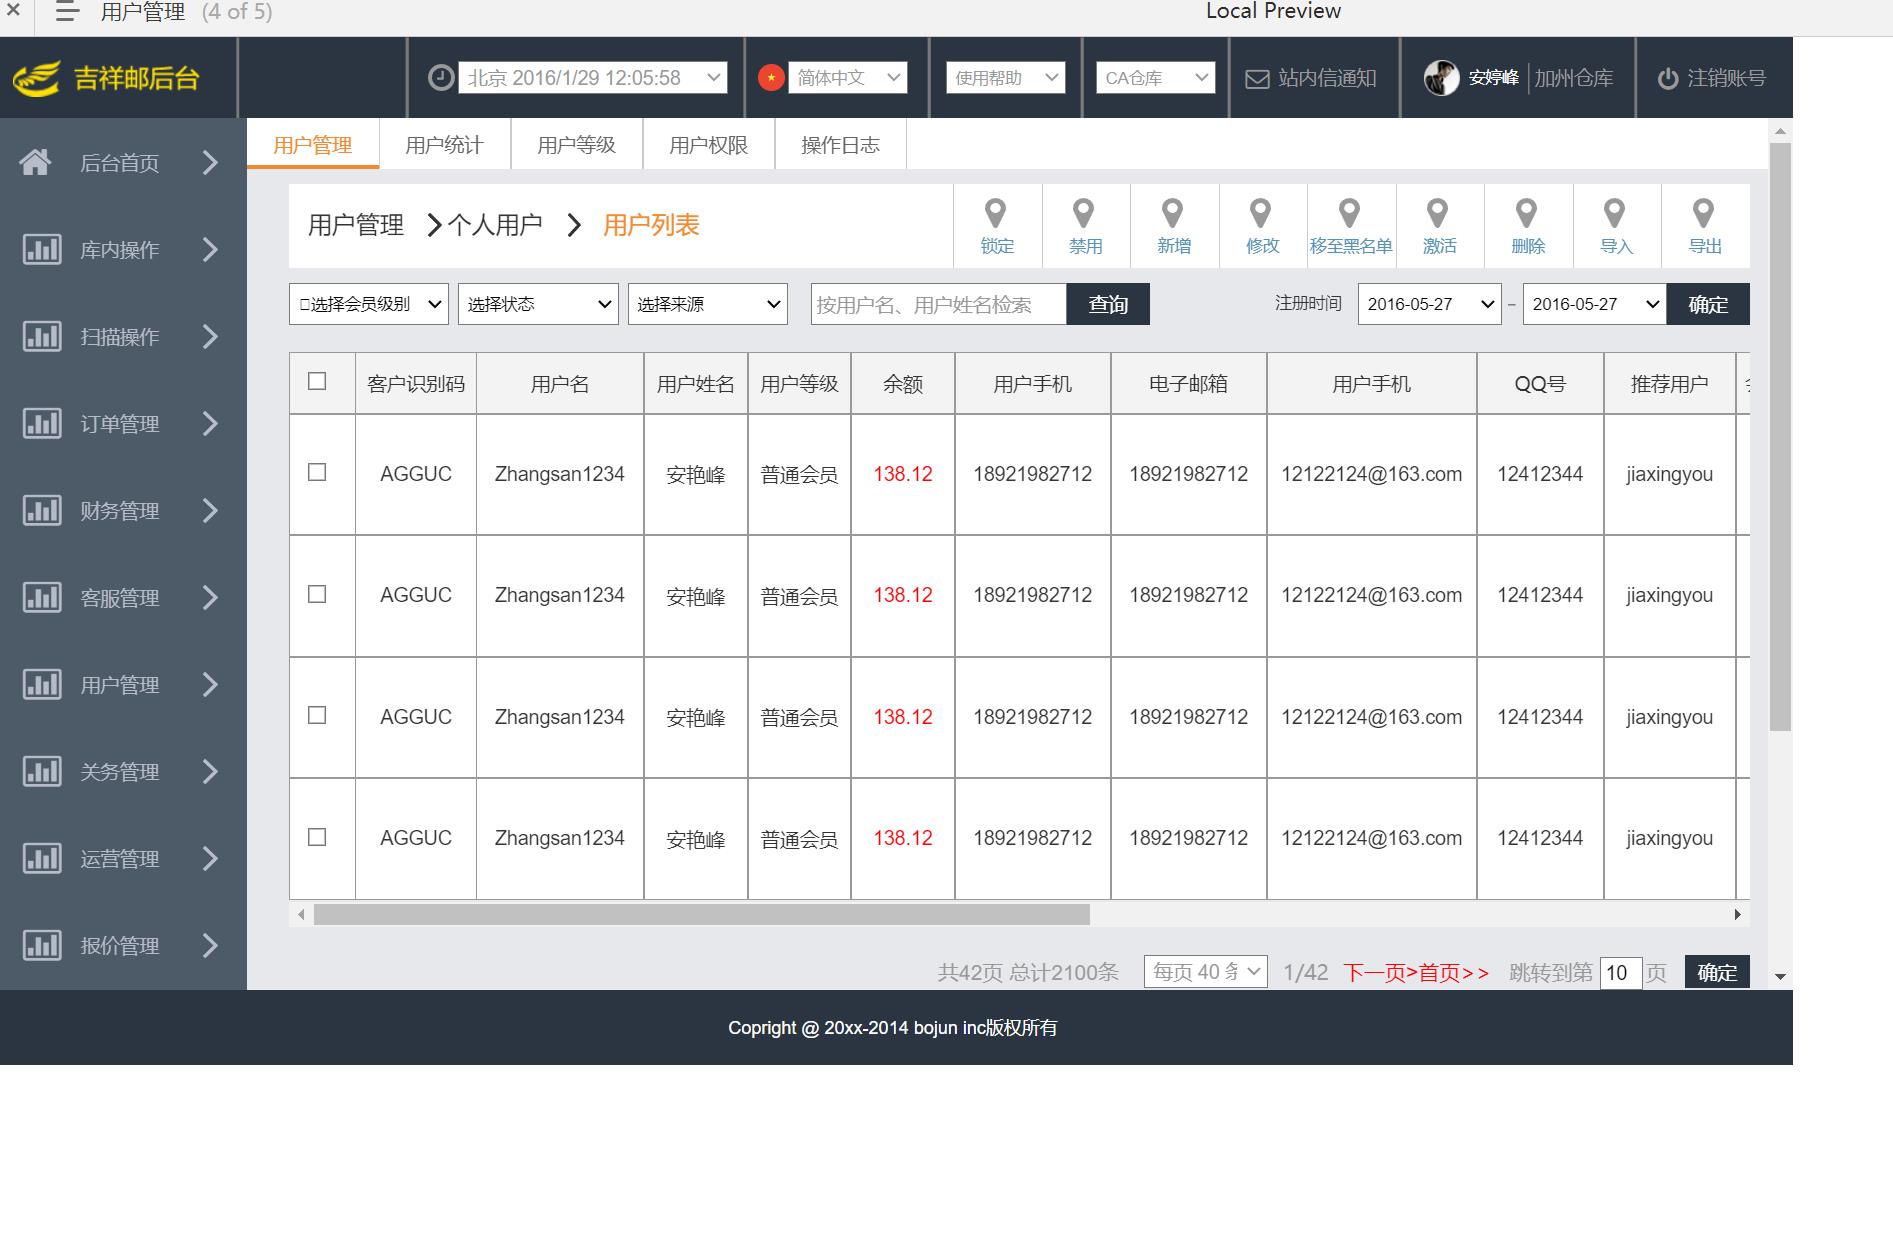Click the 后台首页 home icon in sidebar
Image resolution: width=1893 pixels, height=1245 pixels.
(x=36, y=162)
